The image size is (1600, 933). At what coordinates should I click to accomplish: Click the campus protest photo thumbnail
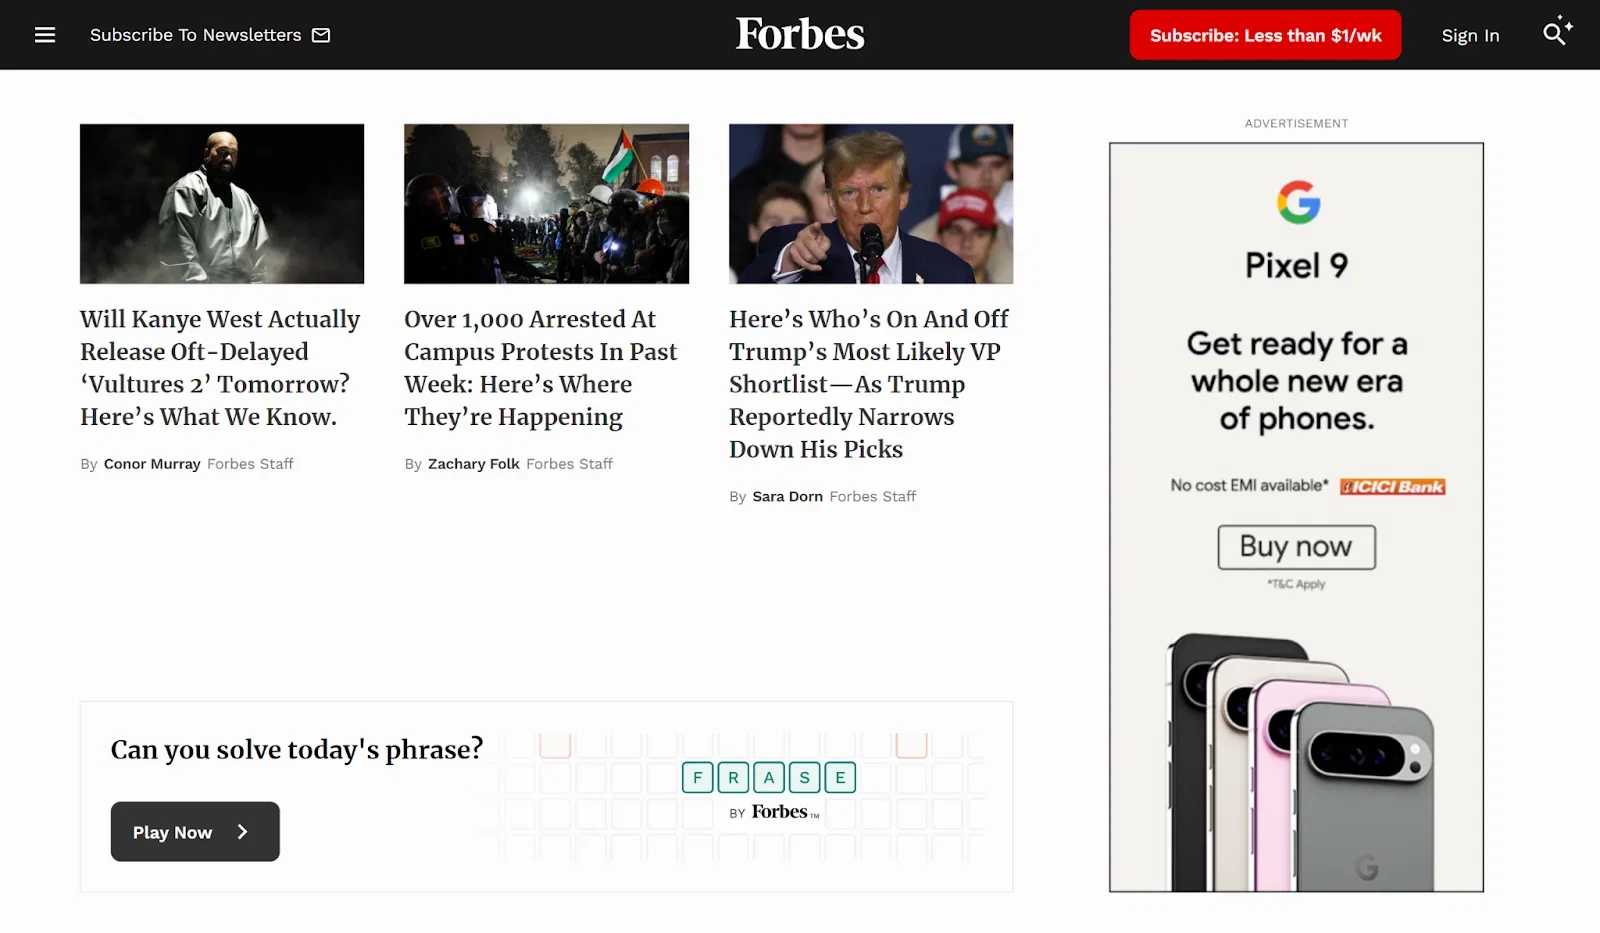(x=546, y=204)
